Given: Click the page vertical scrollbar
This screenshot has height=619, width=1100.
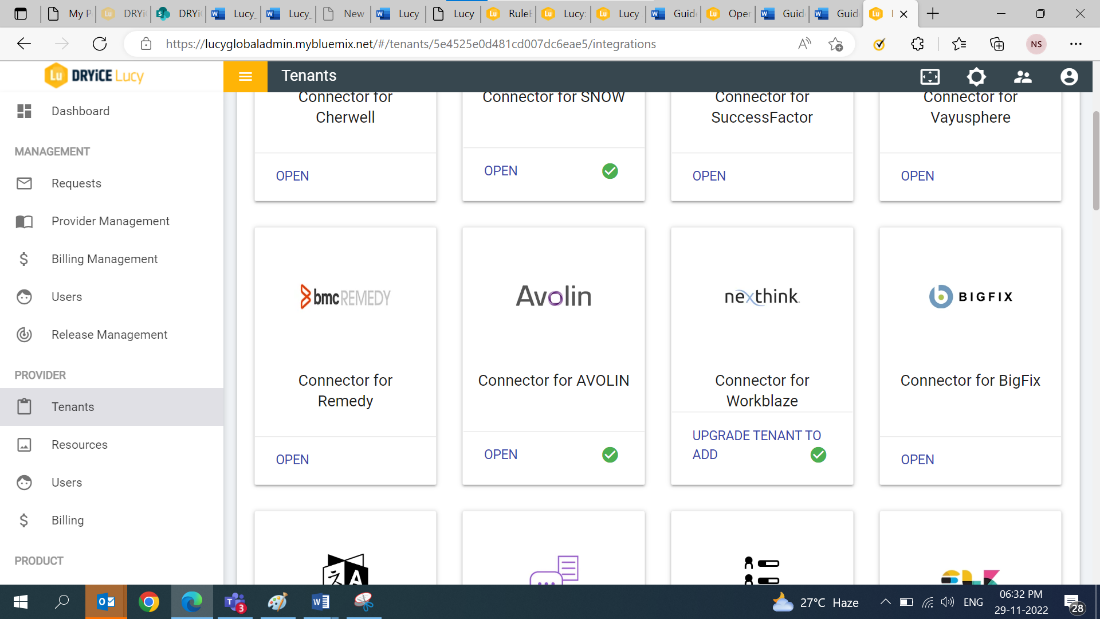Looking at the screenshot, I should 1095,160.
